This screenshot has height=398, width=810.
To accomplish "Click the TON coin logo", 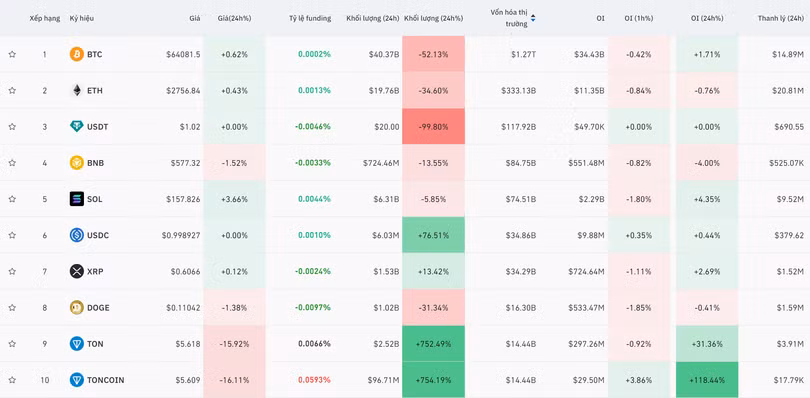I will point(76,344).
